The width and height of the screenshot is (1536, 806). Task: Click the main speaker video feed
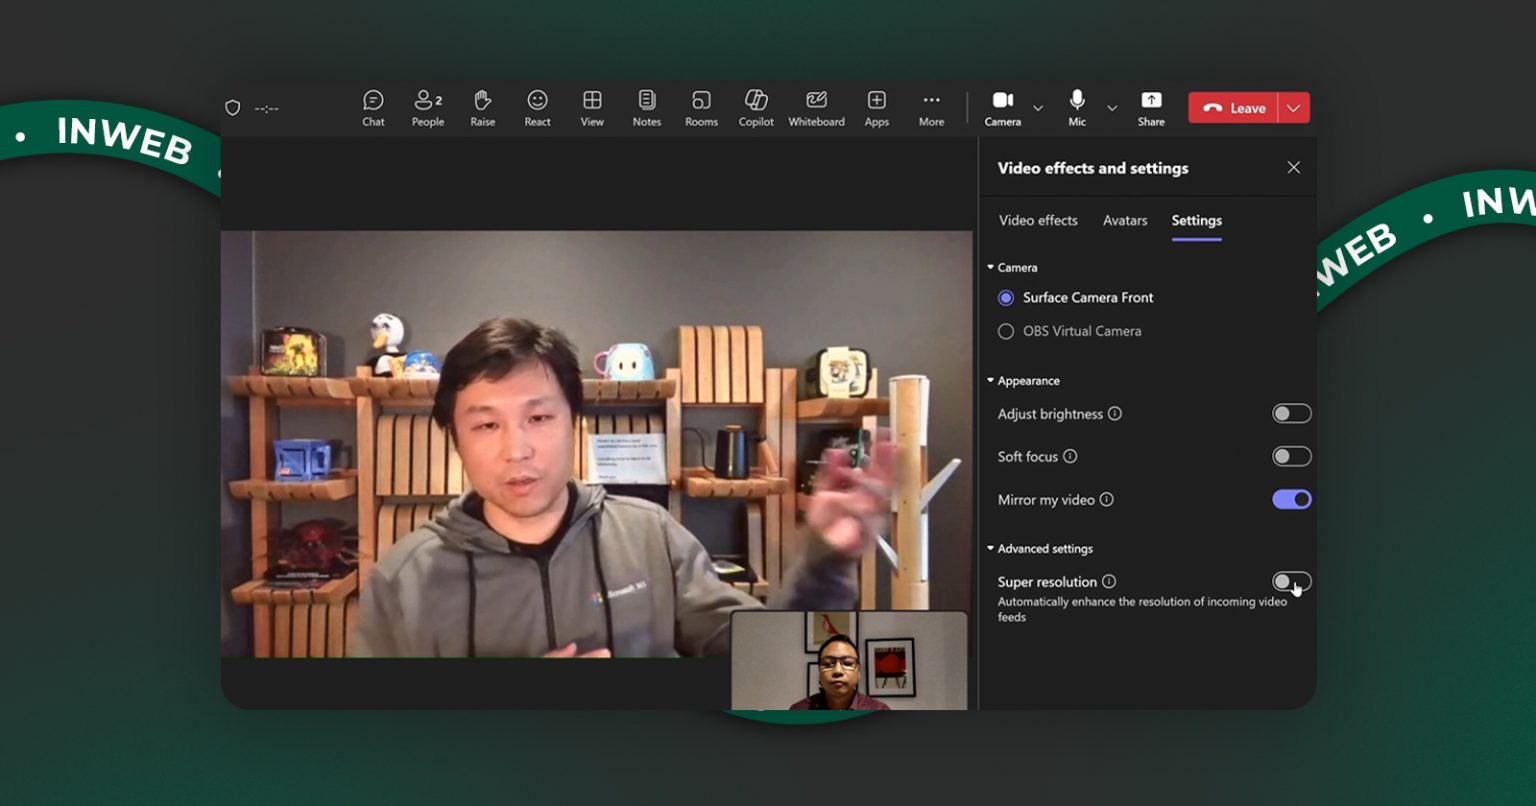[596, 444]
